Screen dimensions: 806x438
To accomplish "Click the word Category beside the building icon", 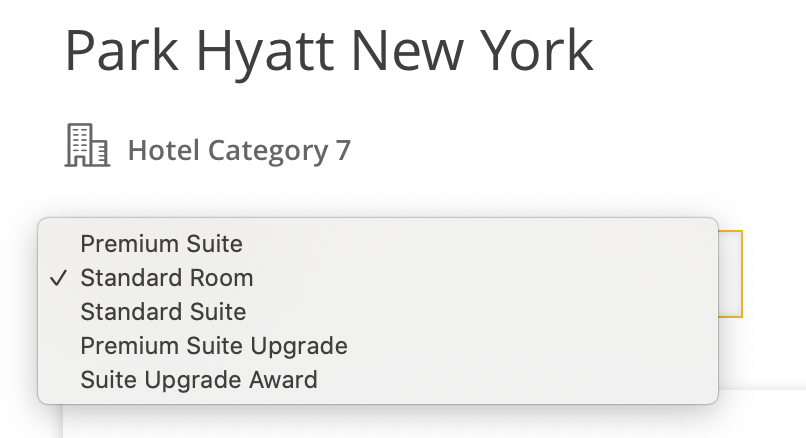I will pyautogui.click(x=268, y=151).
